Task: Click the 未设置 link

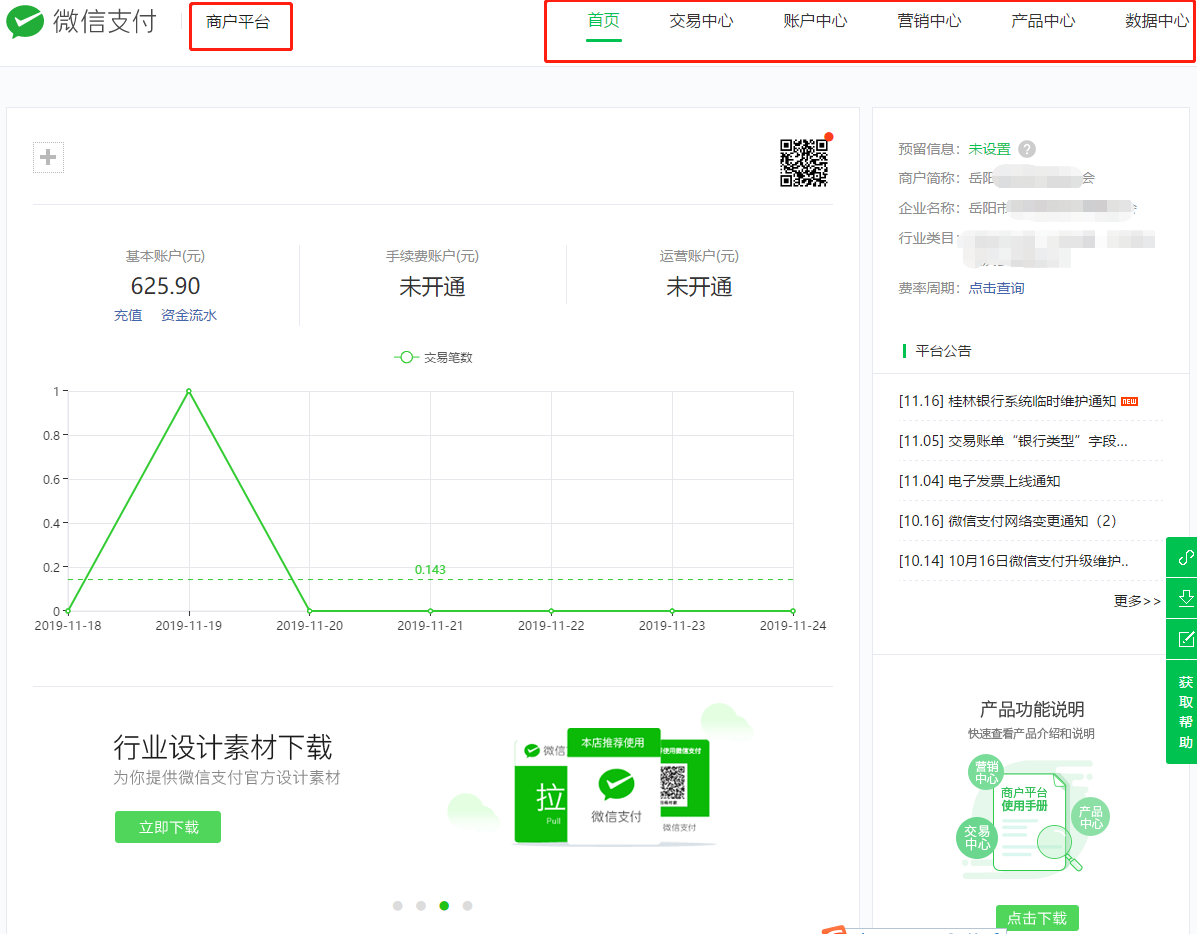Action: 989,149
